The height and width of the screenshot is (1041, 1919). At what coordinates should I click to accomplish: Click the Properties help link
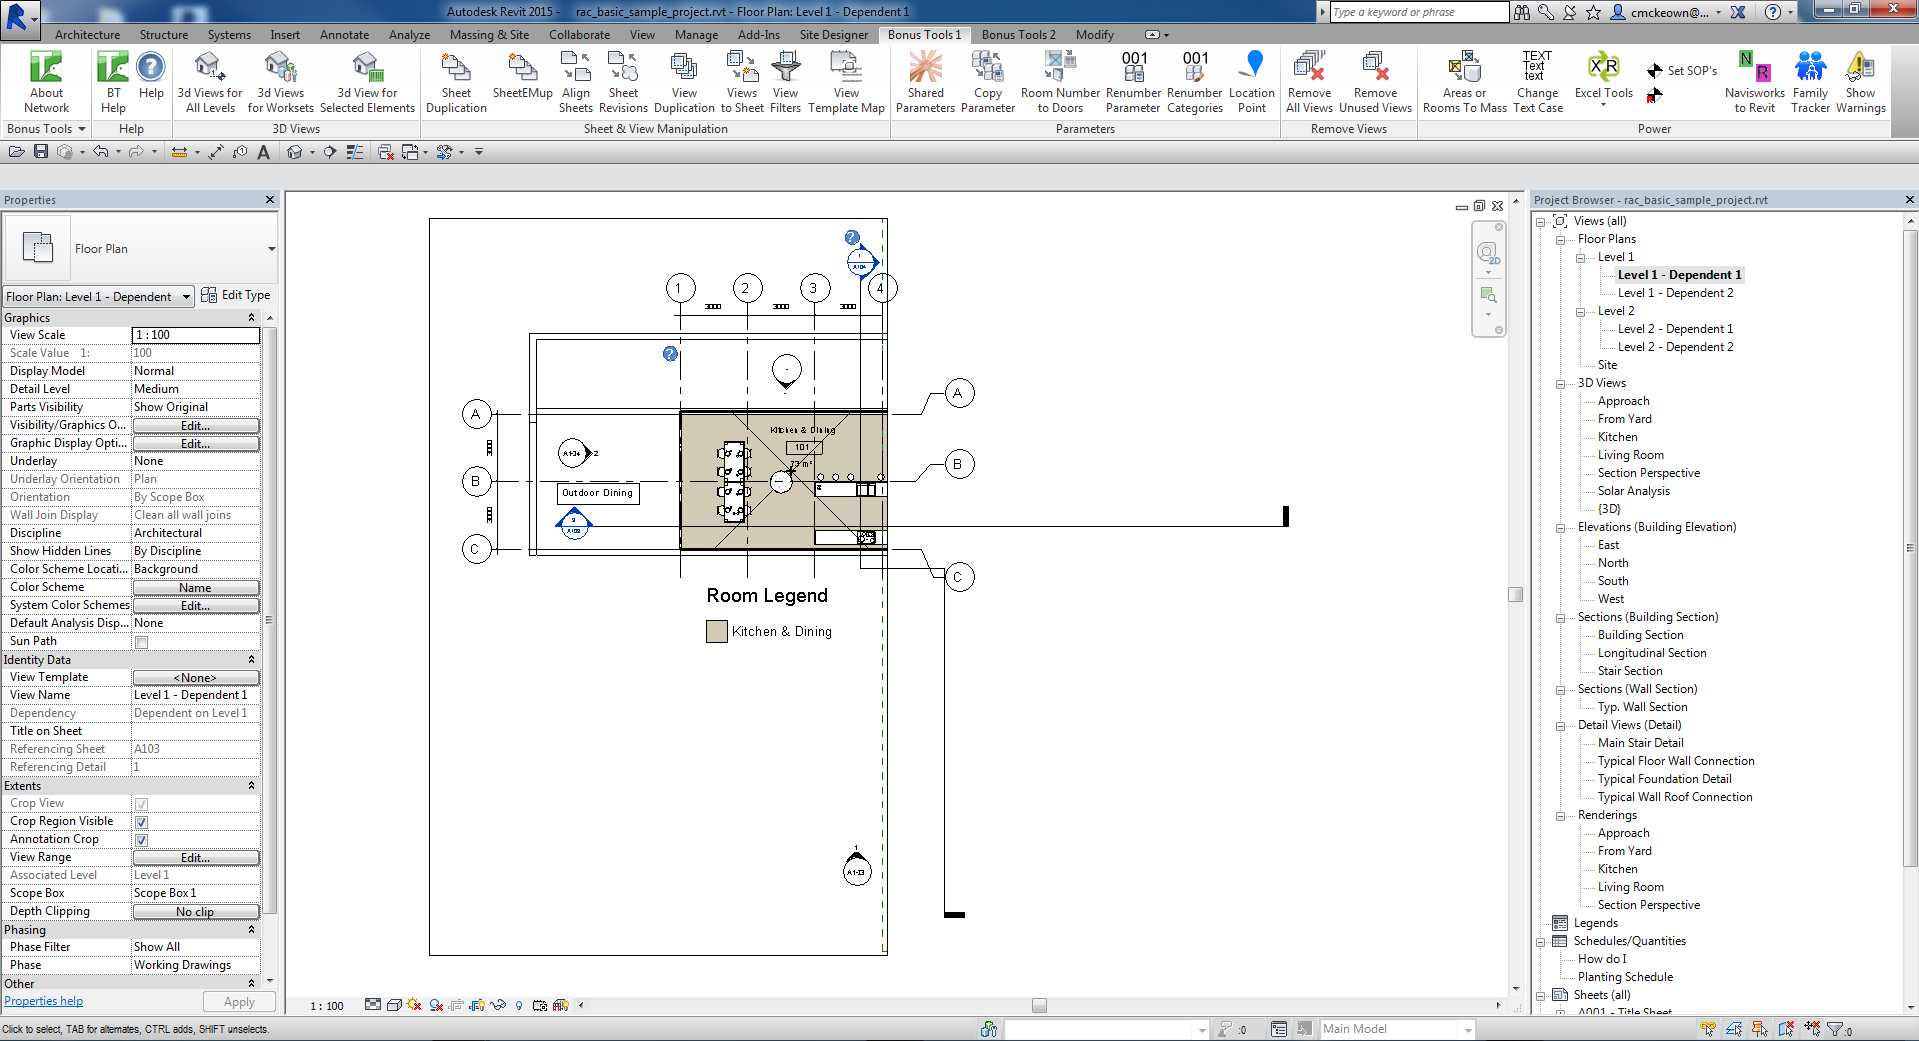(x=44, y=1001)
